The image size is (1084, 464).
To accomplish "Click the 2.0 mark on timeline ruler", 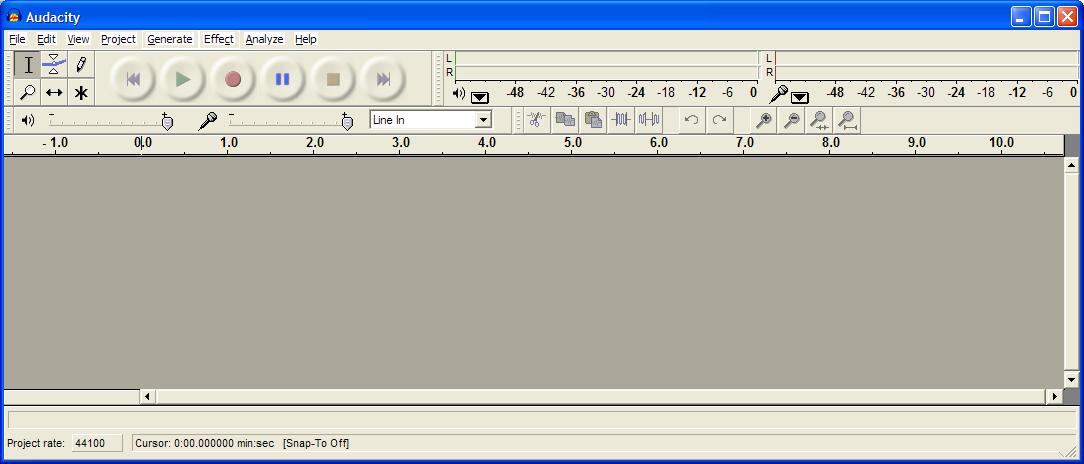I will (x=315, y=143).
